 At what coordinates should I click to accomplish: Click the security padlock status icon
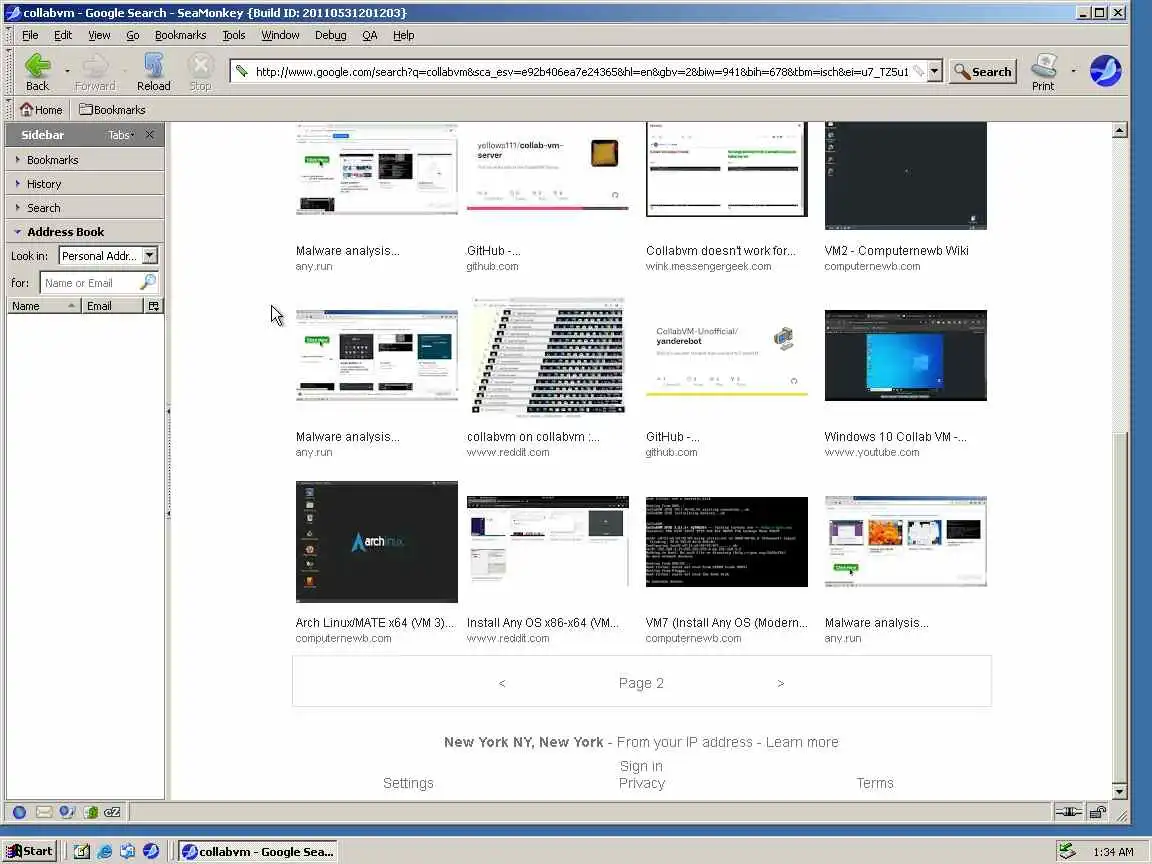[1098, 812]
